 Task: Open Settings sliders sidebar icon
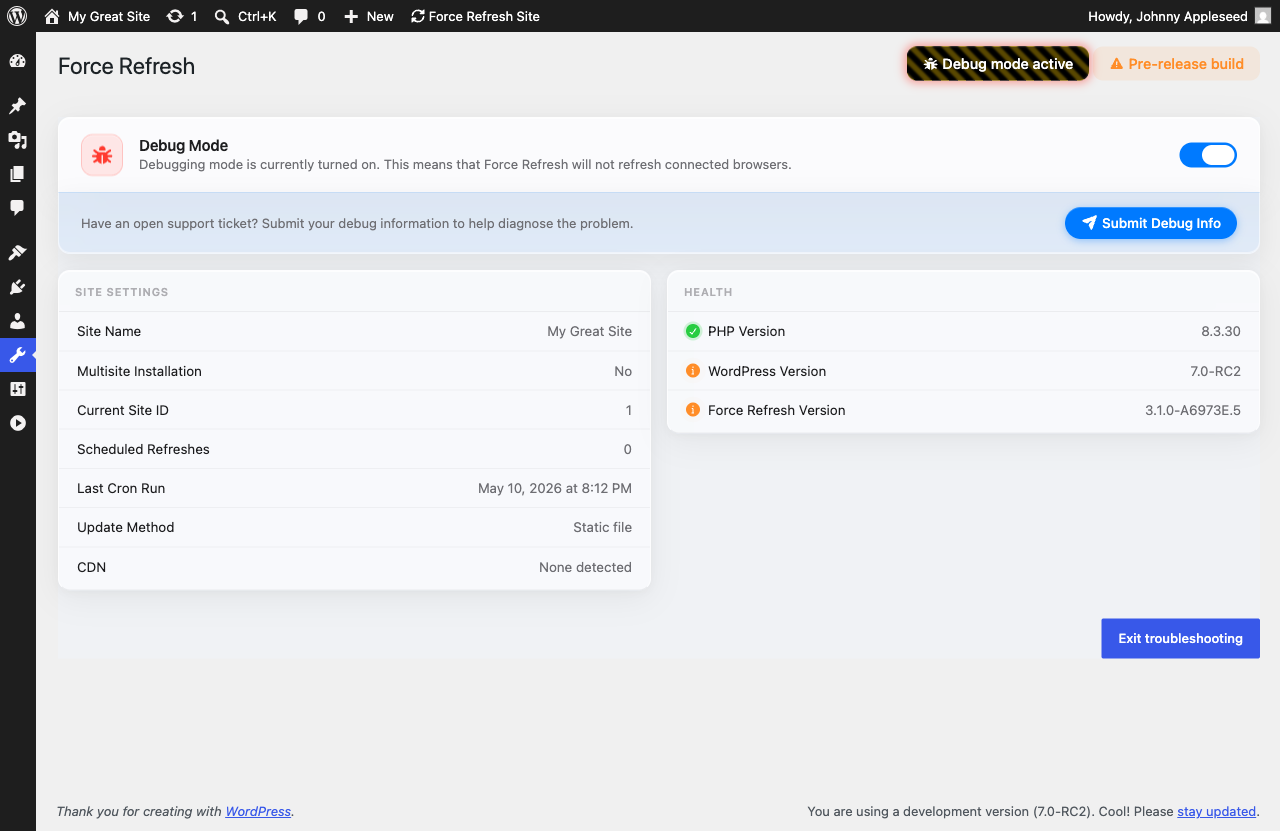coord(17,389)
